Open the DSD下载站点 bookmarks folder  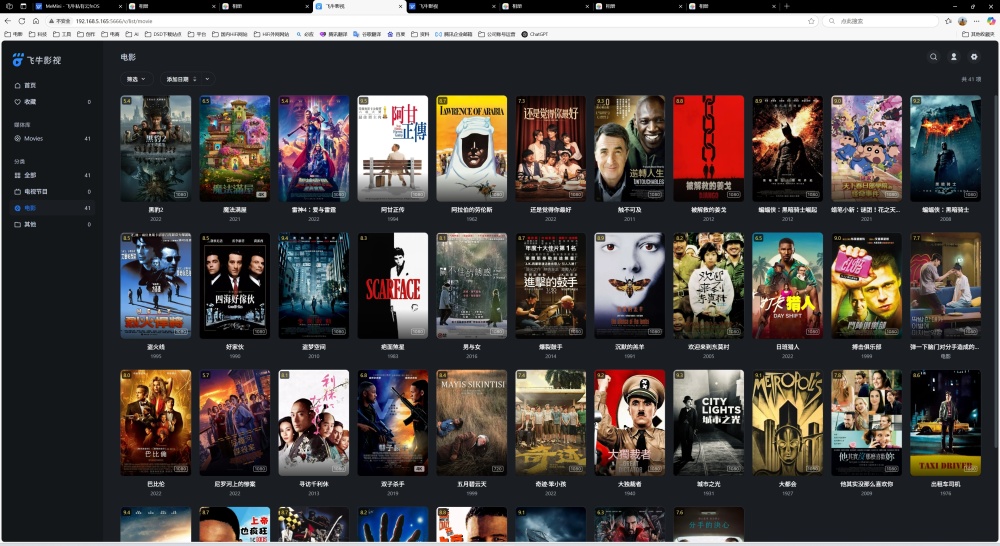point(163,34)
